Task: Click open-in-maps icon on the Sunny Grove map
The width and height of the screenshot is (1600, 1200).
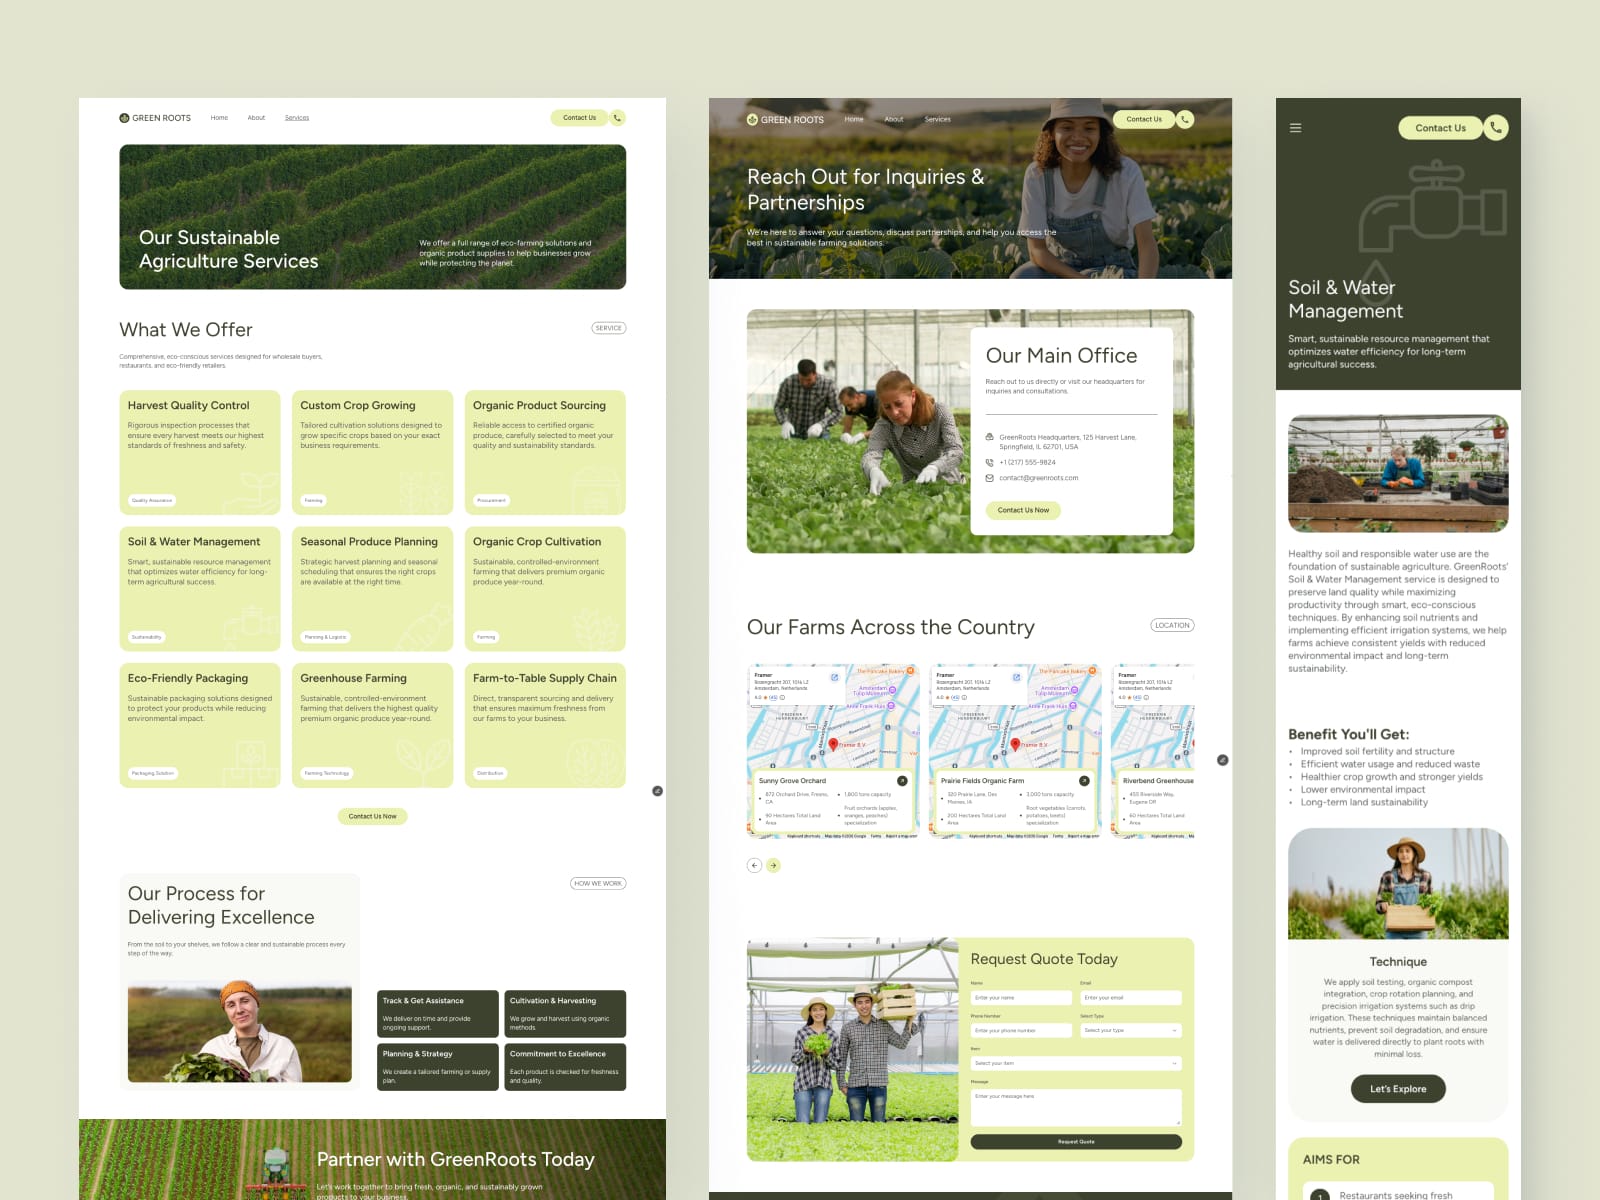Action: click(x=835, y=678)
